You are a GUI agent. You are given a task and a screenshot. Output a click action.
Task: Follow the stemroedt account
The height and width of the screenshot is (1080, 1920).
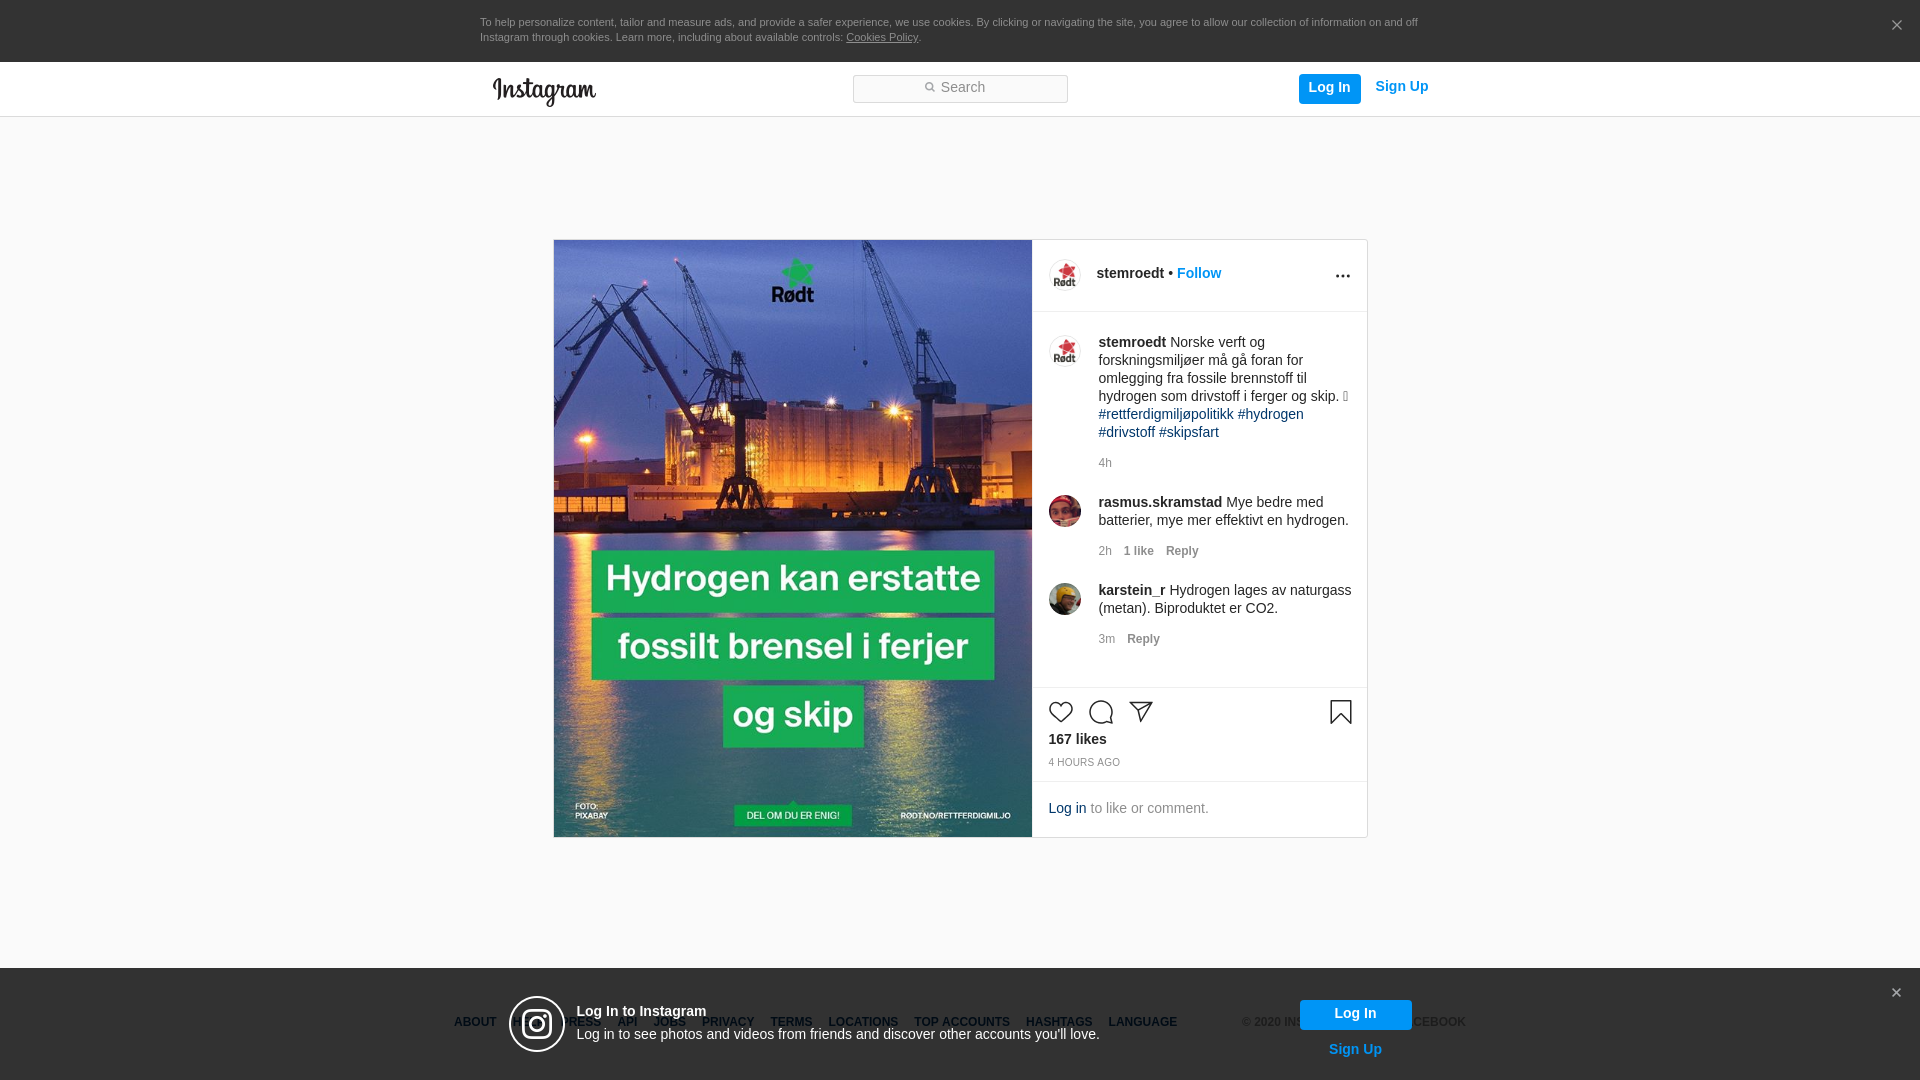1199,273
